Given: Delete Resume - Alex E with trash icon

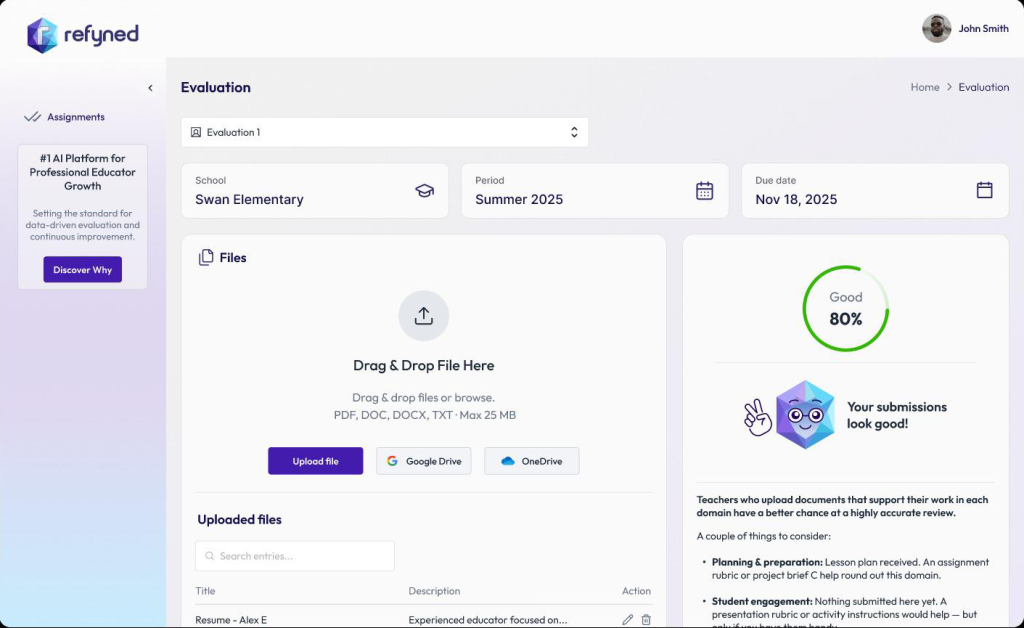Looking at the screenshot, I should point(646,620).
